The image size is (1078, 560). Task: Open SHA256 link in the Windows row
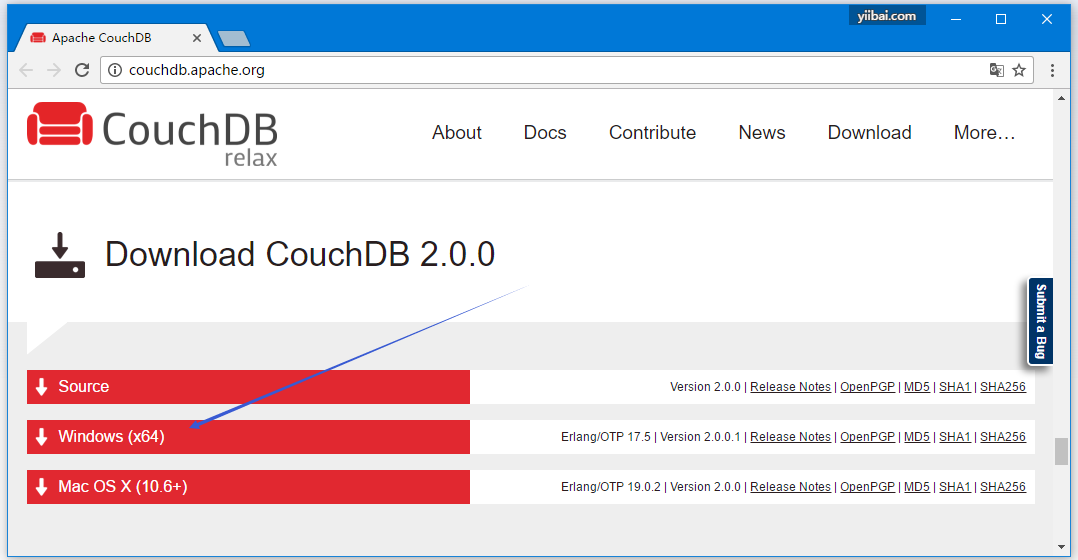1002,437
